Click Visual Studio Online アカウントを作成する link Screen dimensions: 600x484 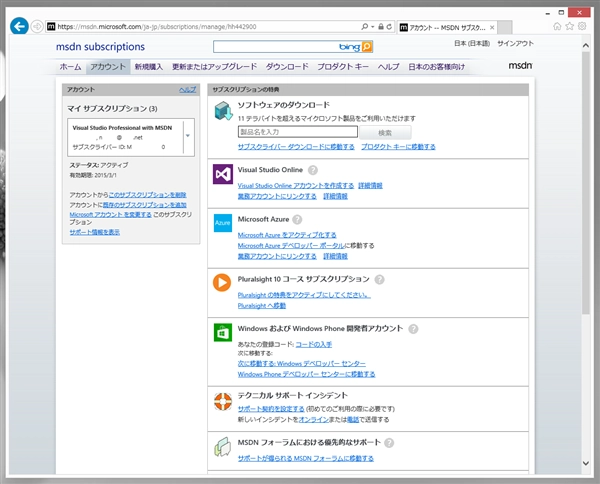click(296, 186)
